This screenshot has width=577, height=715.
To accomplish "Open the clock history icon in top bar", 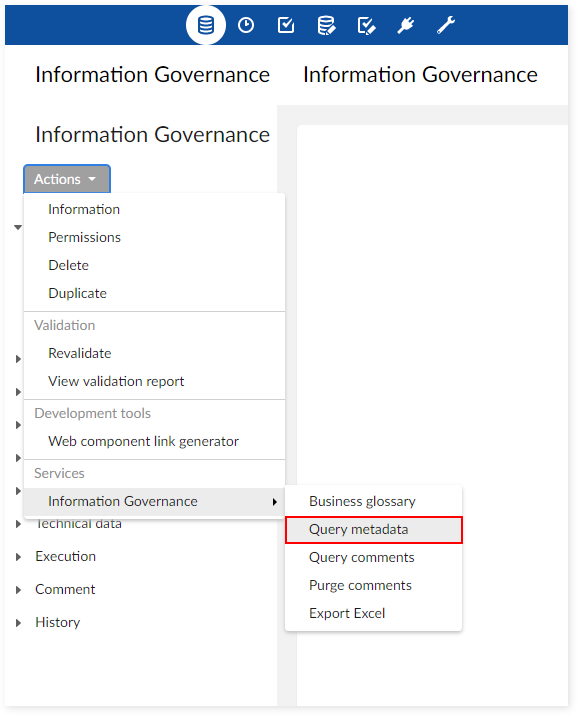I will click(246, 25).
